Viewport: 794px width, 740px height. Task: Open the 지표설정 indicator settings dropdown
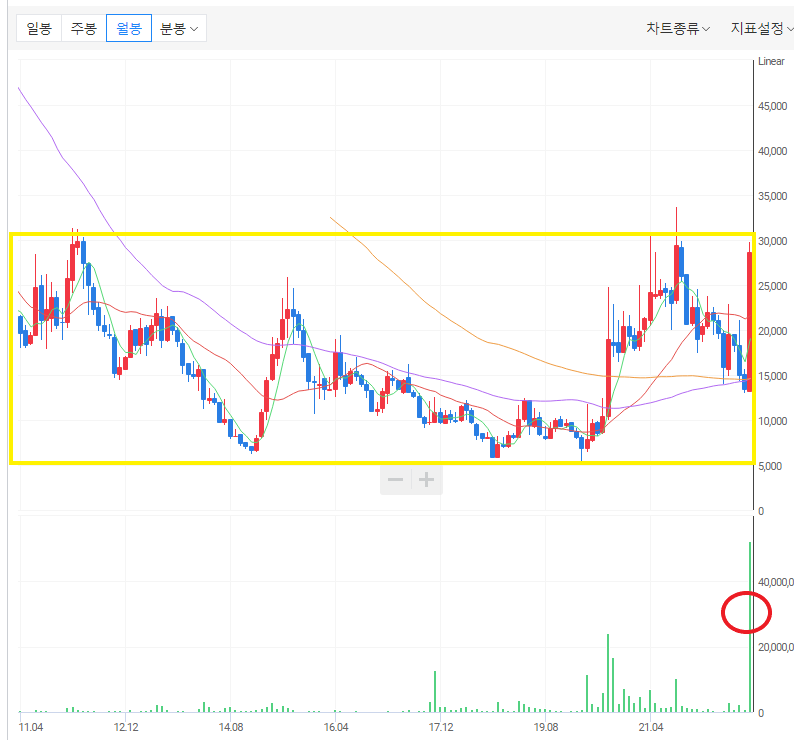(x=762, y=28)
